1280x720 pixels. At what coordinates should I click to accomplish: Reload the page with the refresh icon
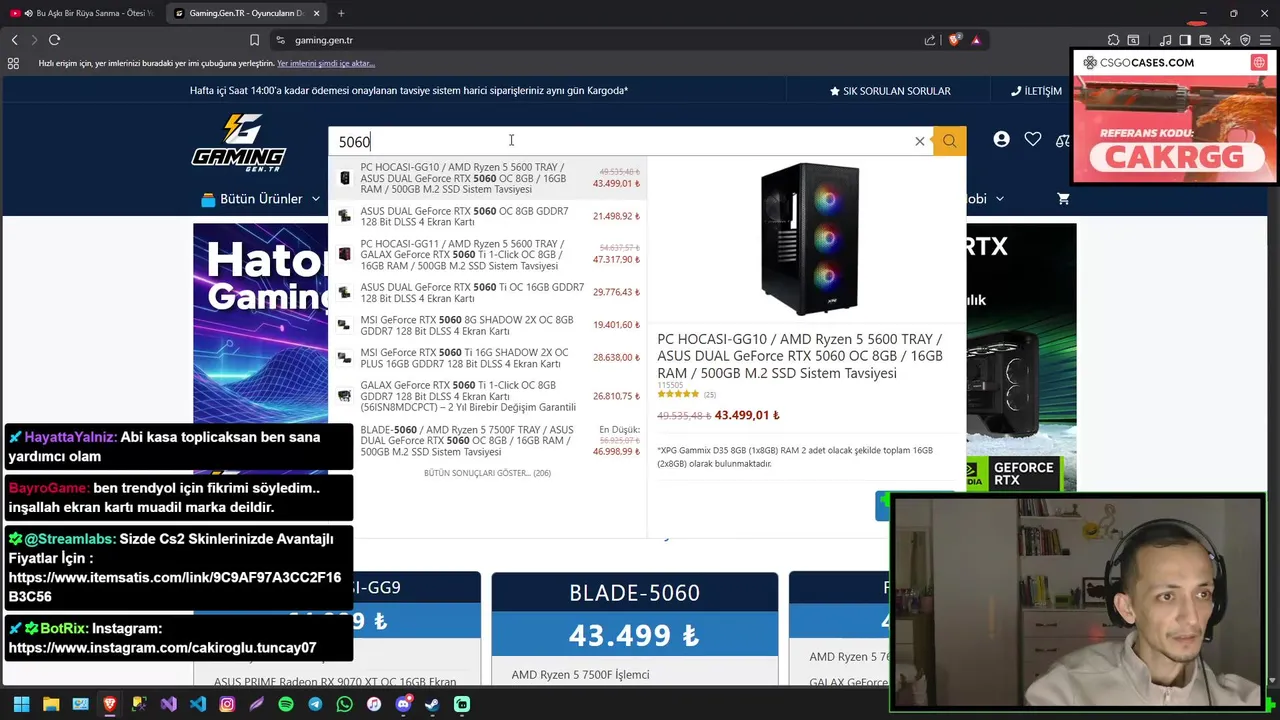(54, 40)
